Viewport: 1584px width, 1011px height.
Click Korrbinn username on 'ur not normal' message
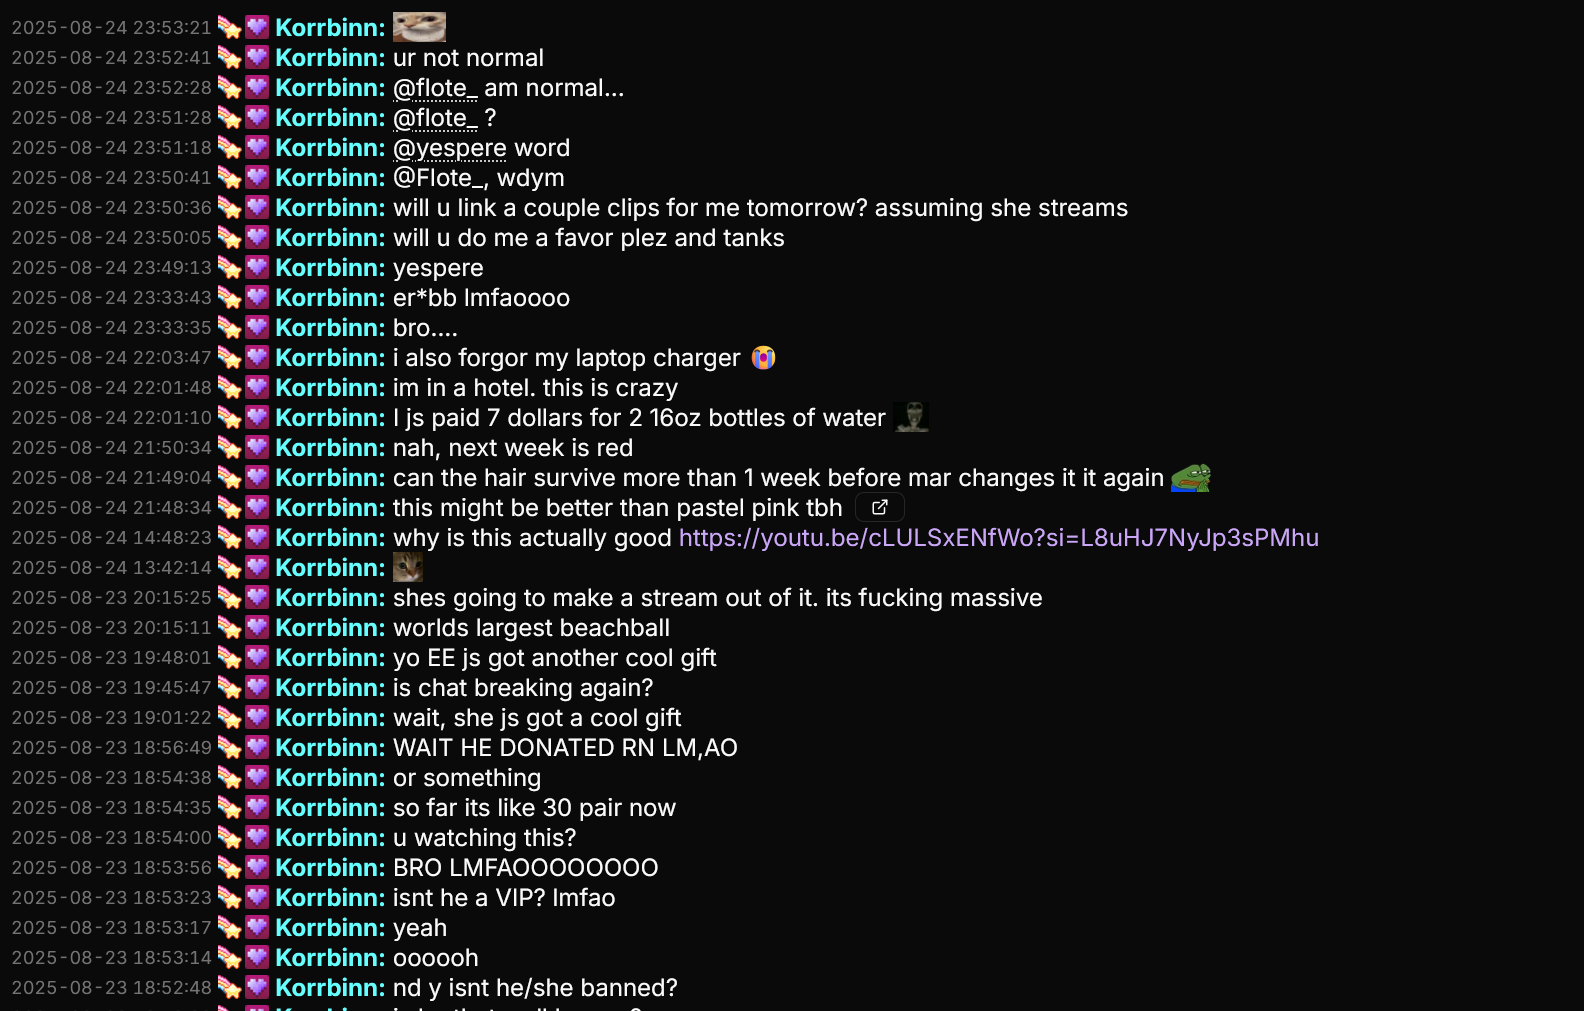click(330, 58)
